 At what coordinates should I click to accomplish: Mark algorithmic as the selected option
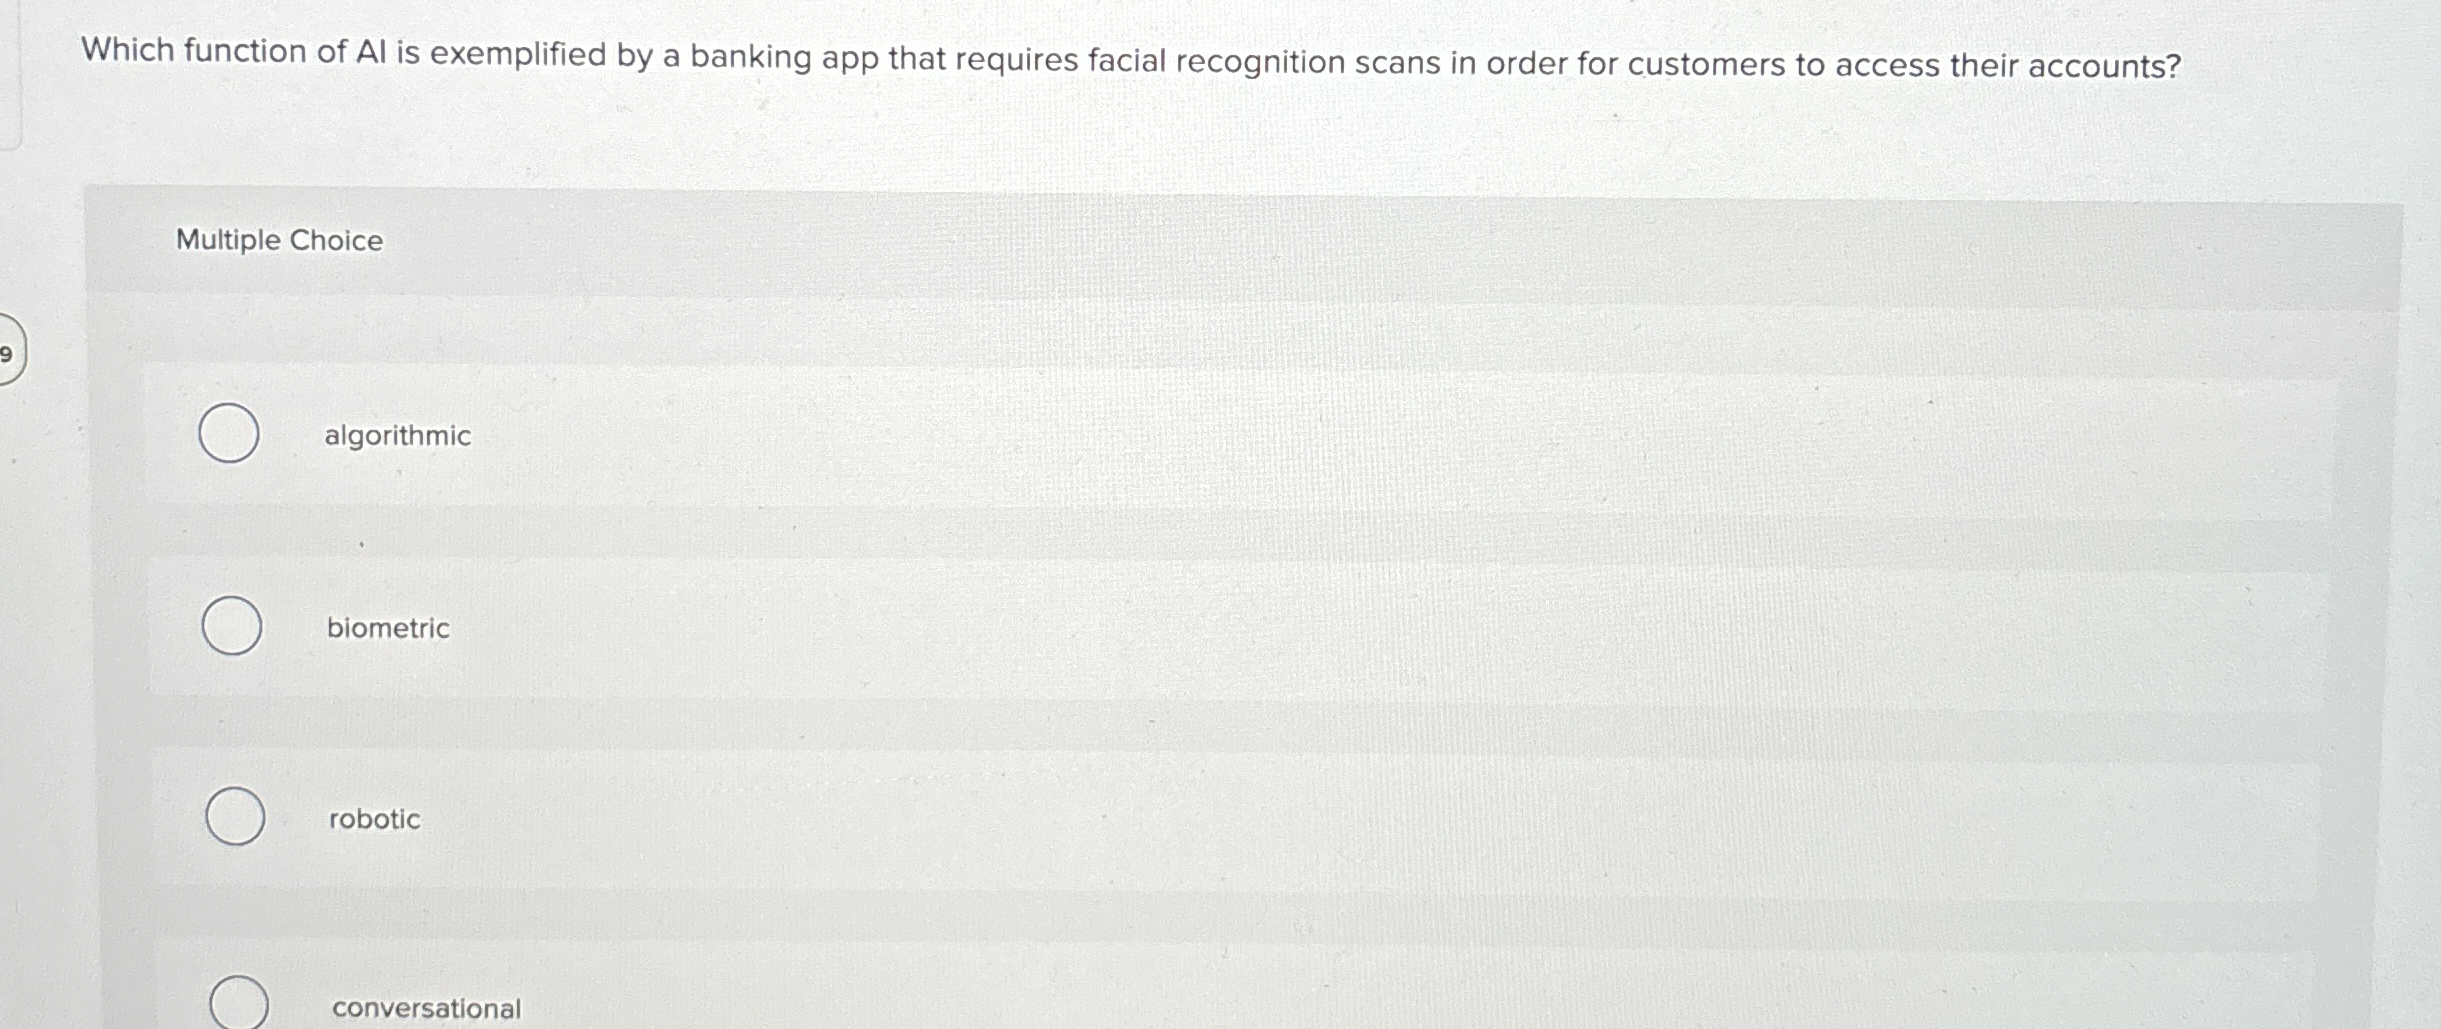[x=231, y=434]
